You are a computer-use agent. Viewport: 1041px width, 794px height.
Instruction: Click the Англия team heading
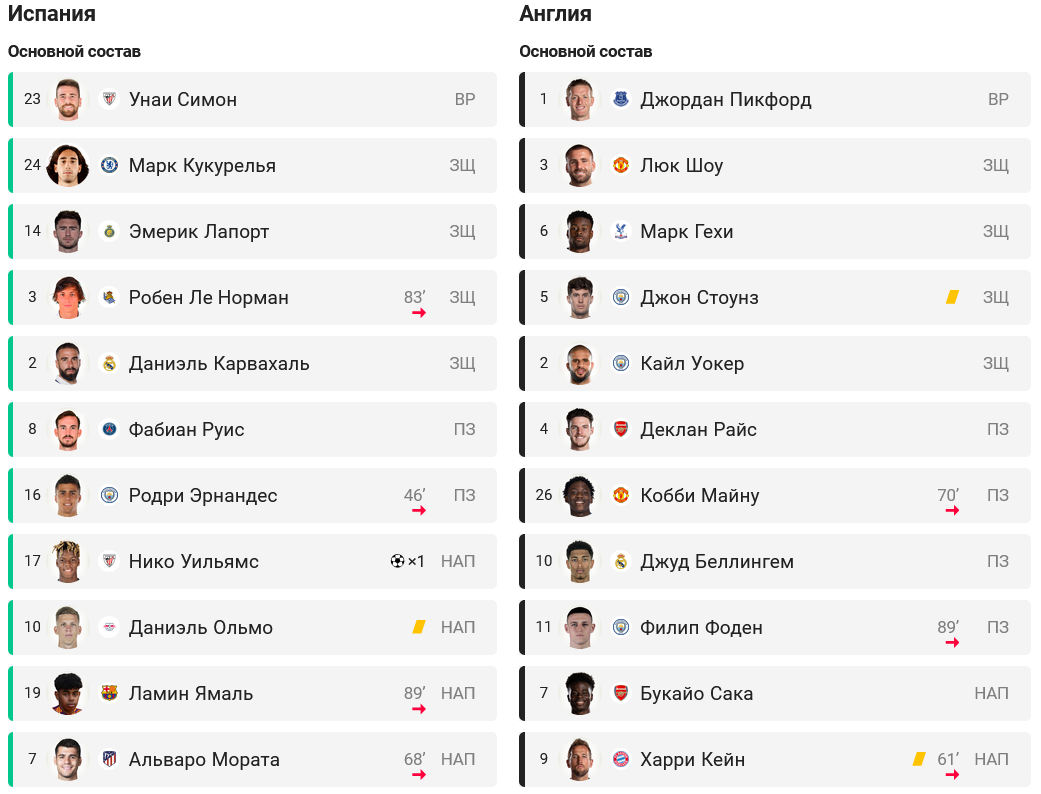pyautogui.click(x=556, y=14)
